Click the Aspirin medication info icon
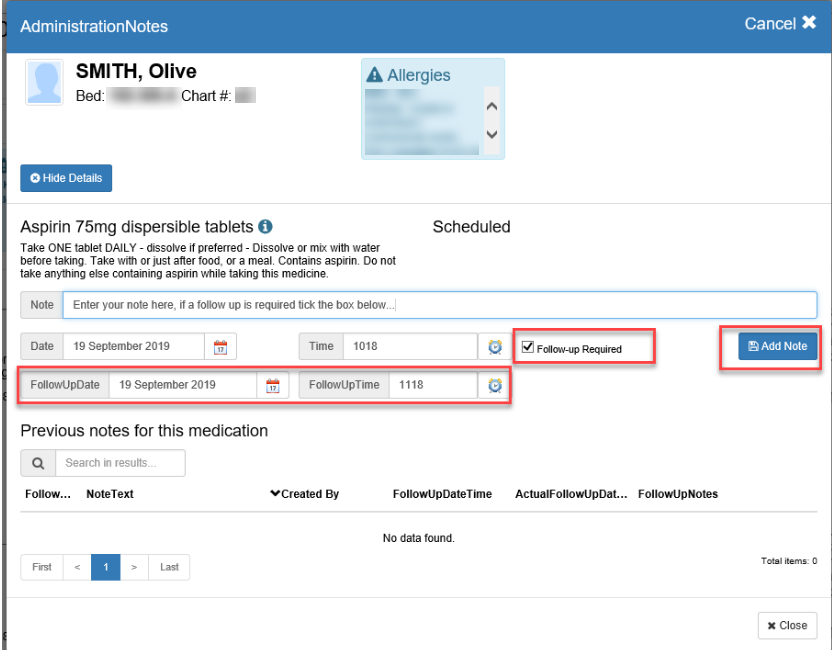The height and width of the screenshot is (650, 832). pyautogui.click(x=266, y=227)
